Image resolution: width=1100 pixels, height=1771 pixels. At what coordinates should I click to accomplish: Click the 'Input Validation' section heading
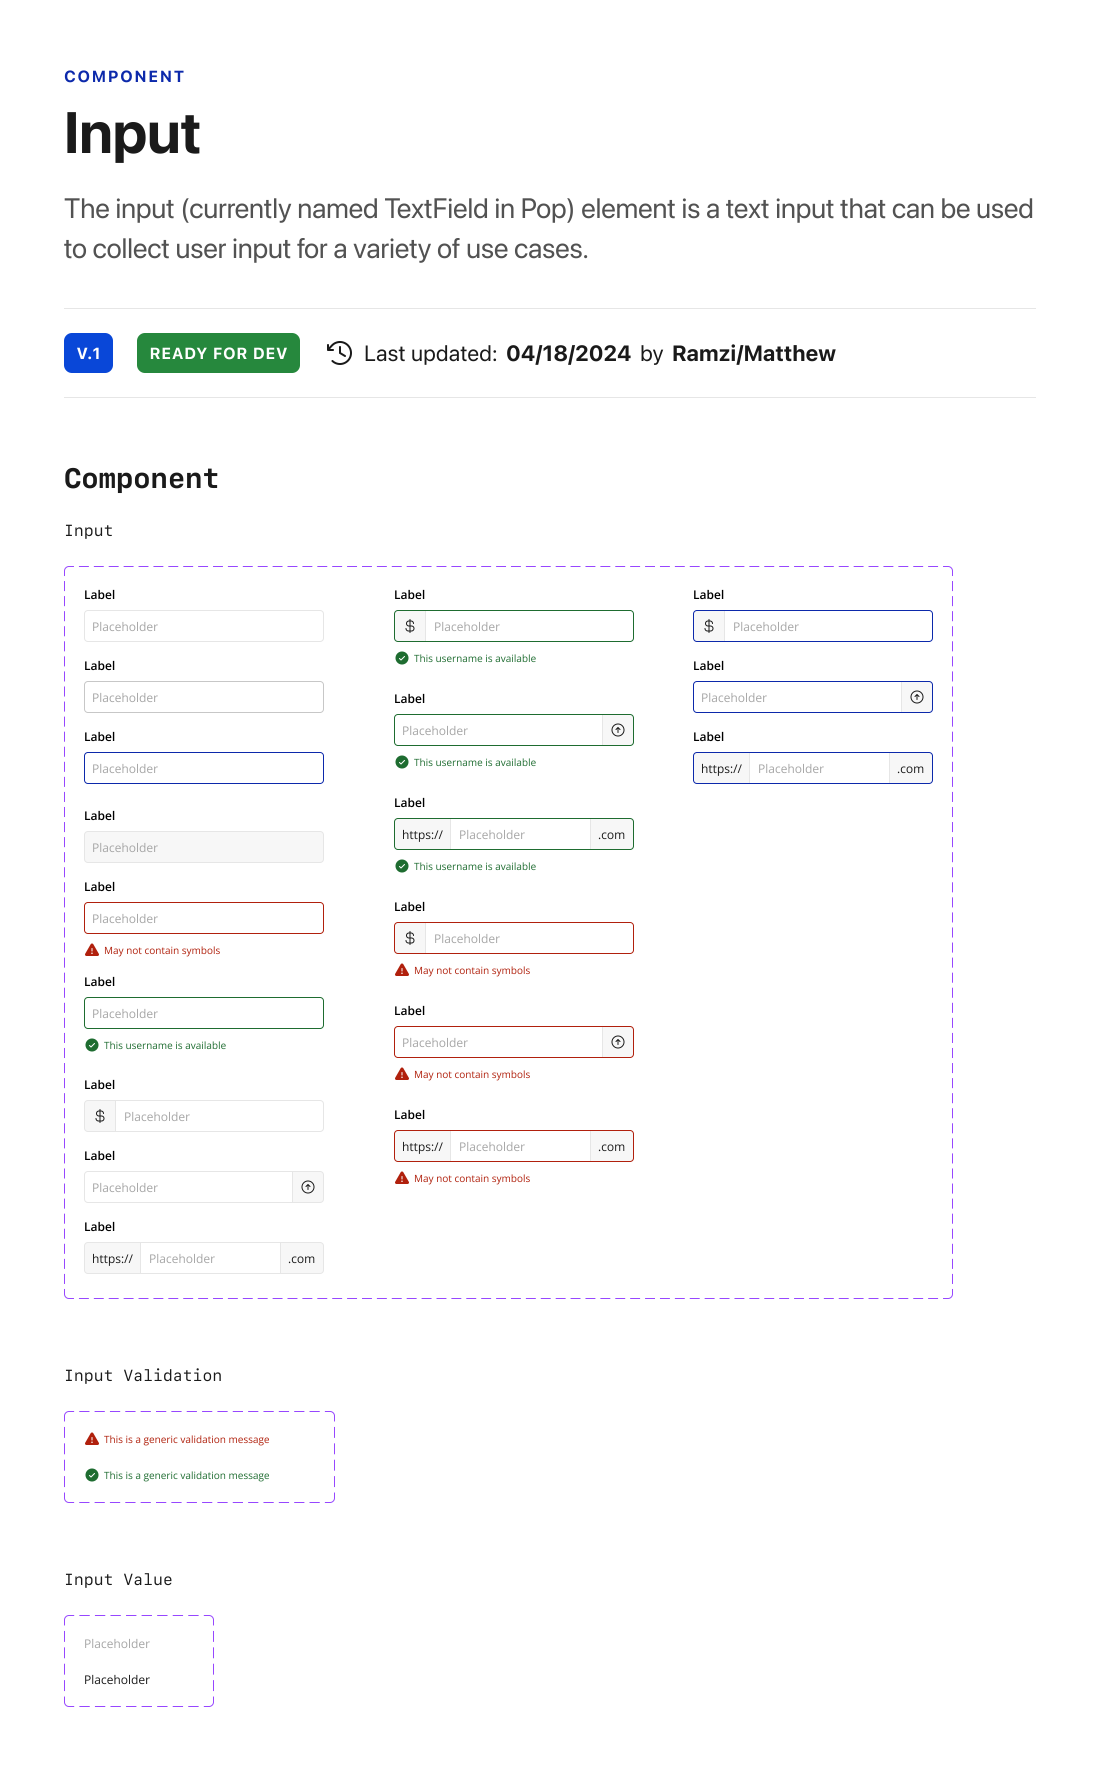[x=143, y=1375]
